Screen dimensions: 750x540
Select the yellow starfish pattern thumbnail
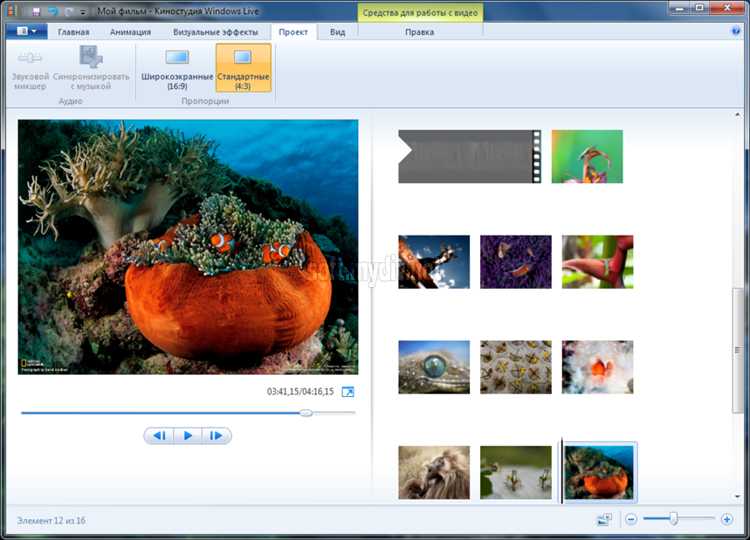pos(516,367)
